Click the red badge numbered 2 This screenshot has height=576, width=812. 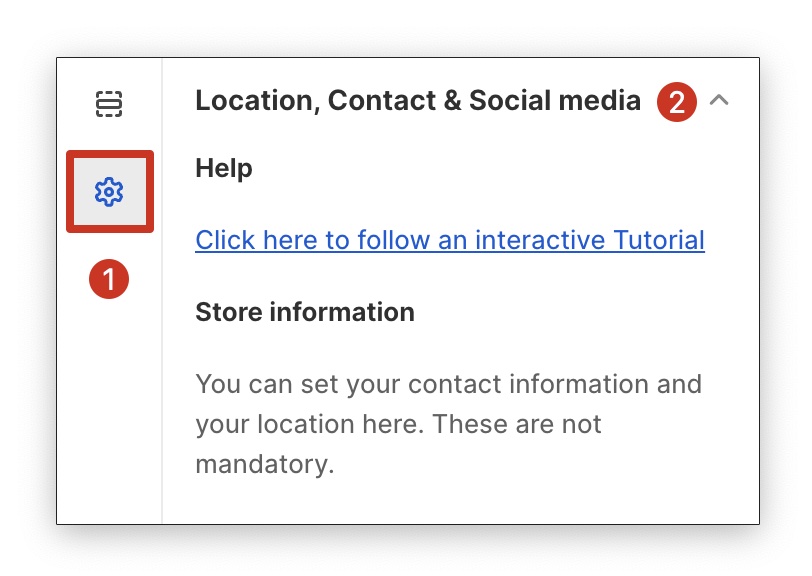click(676, 101)
